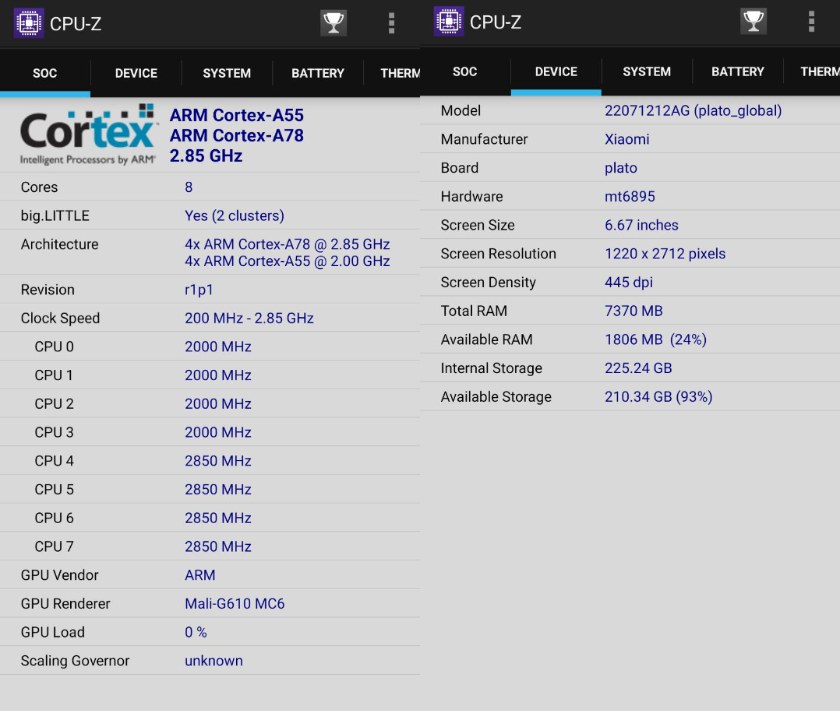Viewport: 840px width, 711px height.
Task: Click the 'ARM Cortex-A78' heading text
Action: tap(237, 136)
